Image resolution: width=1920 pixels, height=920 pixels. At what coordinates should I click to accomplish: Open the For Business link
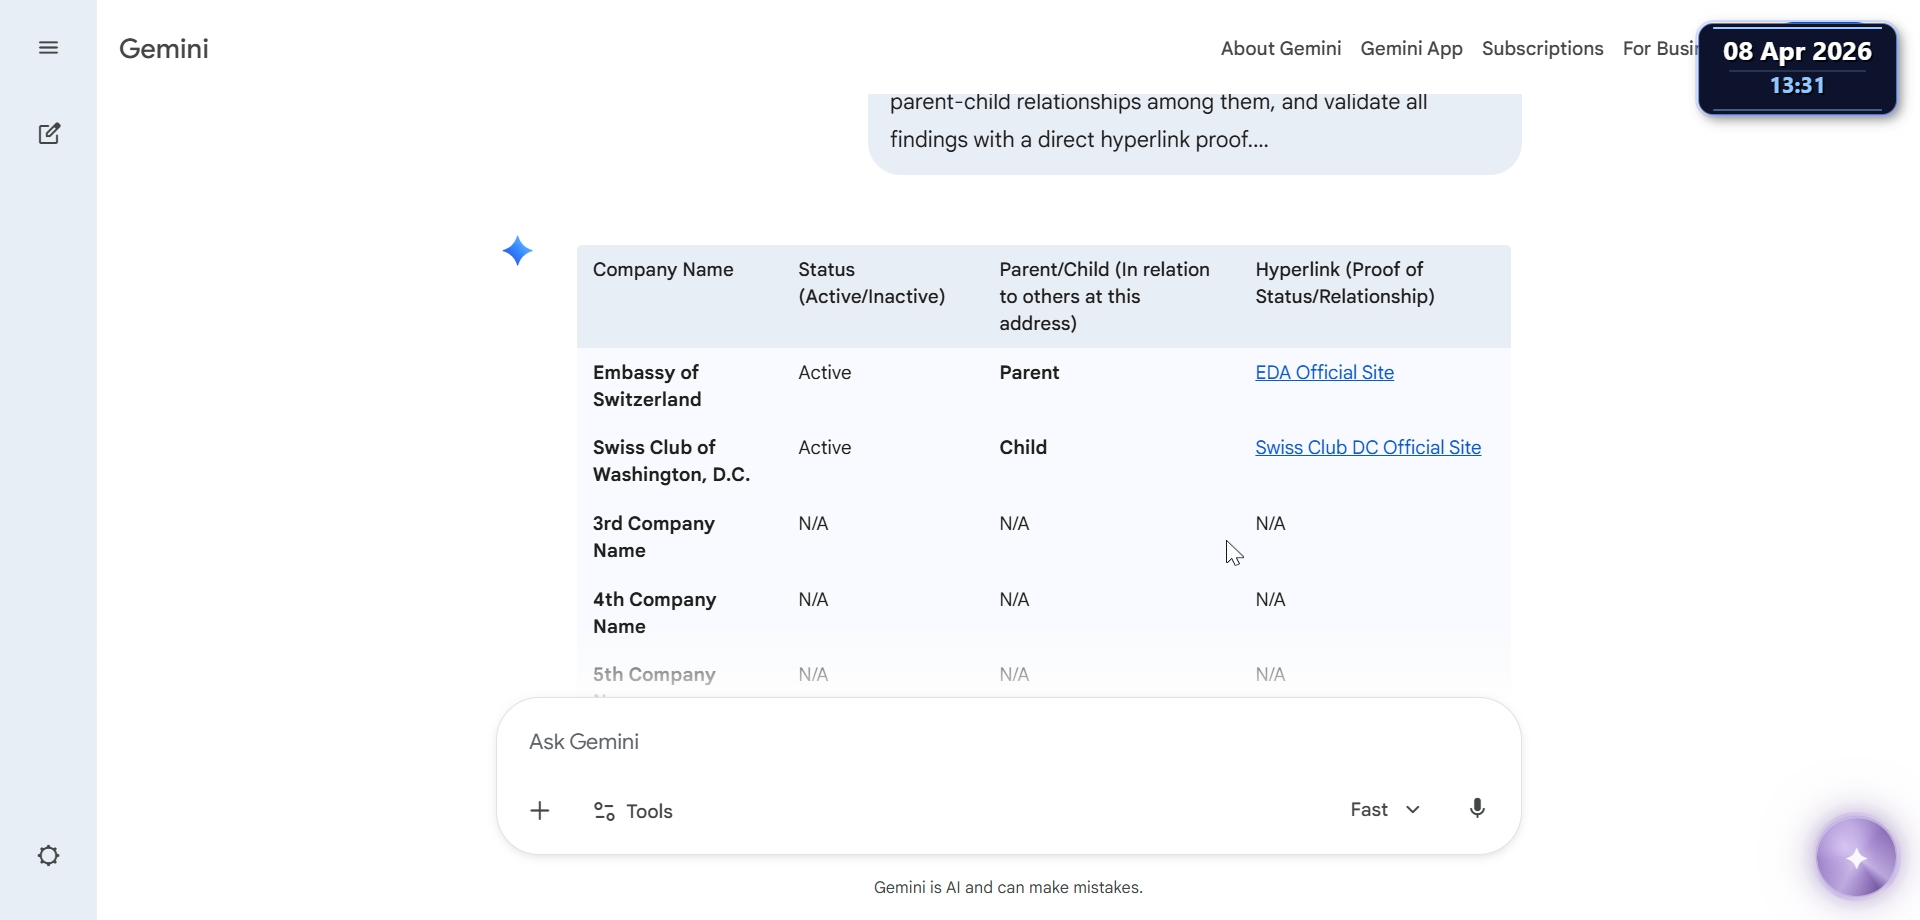pyautogui.click(x=1659, y=49)
